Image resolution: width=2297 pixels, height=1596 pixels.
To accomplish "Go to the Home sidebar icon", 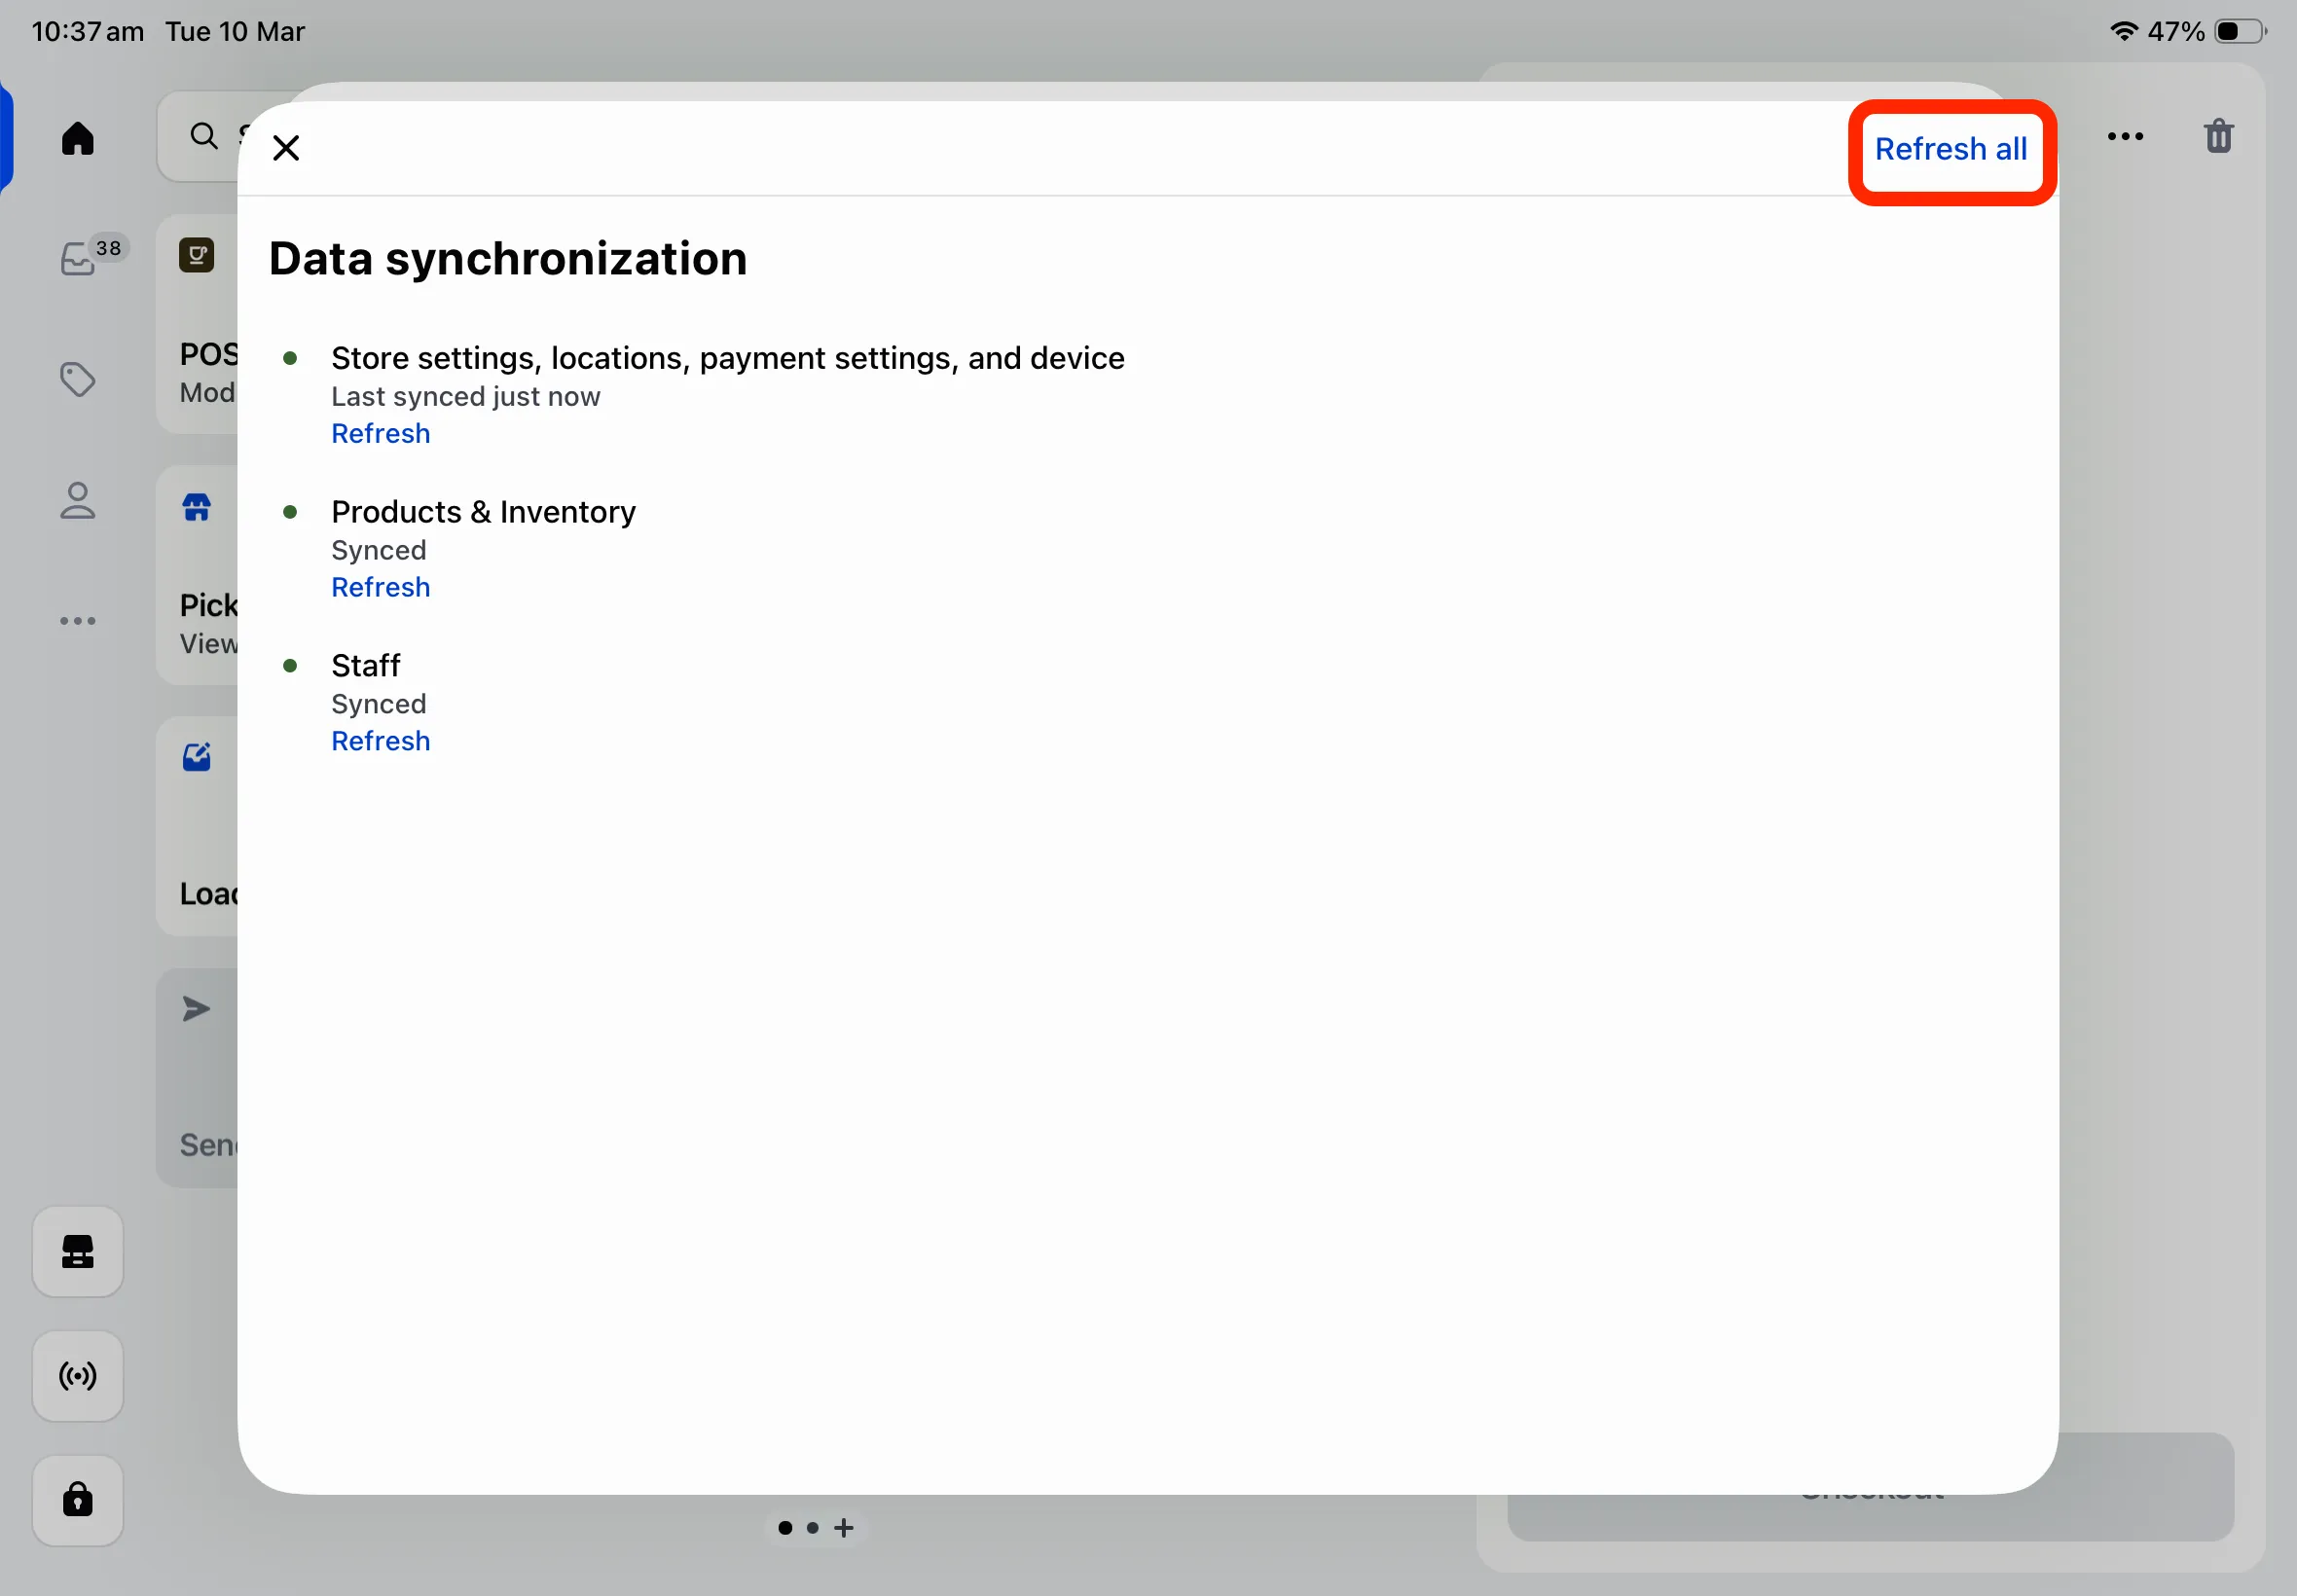I will pyautogui.click(x=77, y=138).
